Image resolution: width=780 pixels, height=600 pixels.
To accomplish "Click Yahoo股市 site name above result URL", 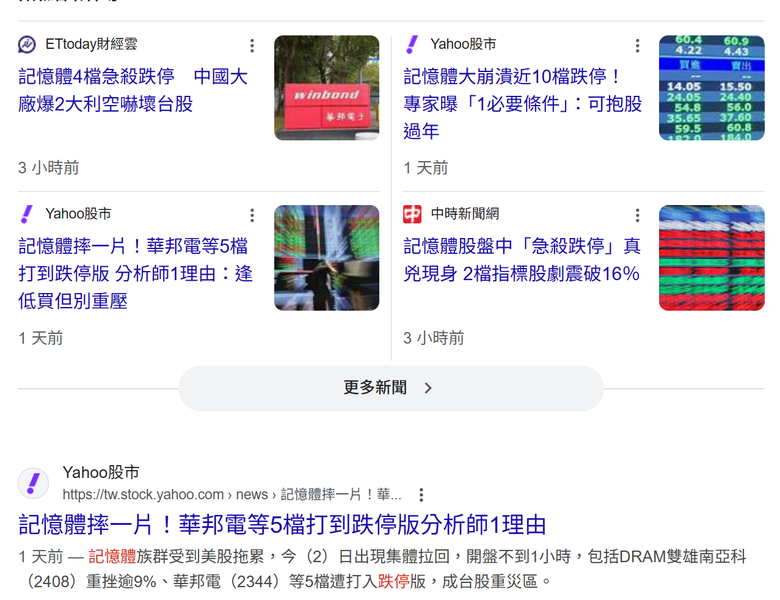I will coord(101,472).
